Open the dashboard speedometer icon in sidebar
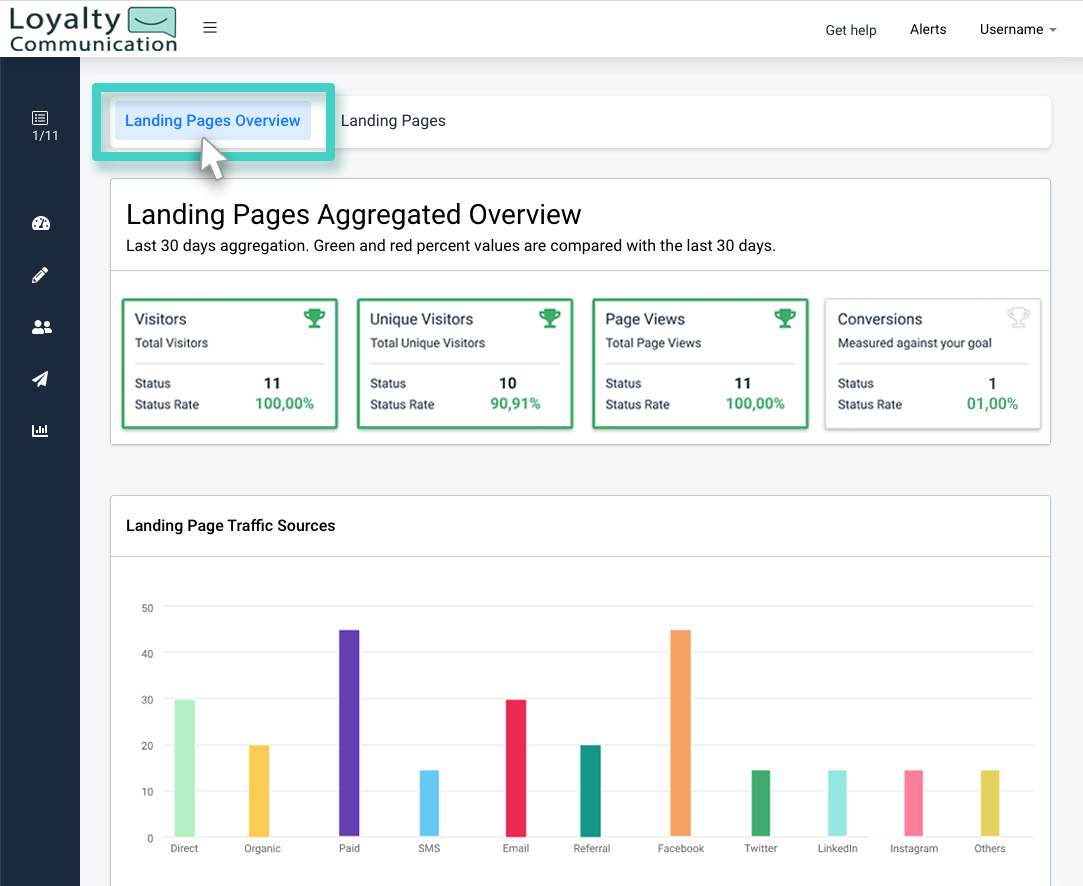The height and width of the screenshot is (886, 1083). point(40,223)
